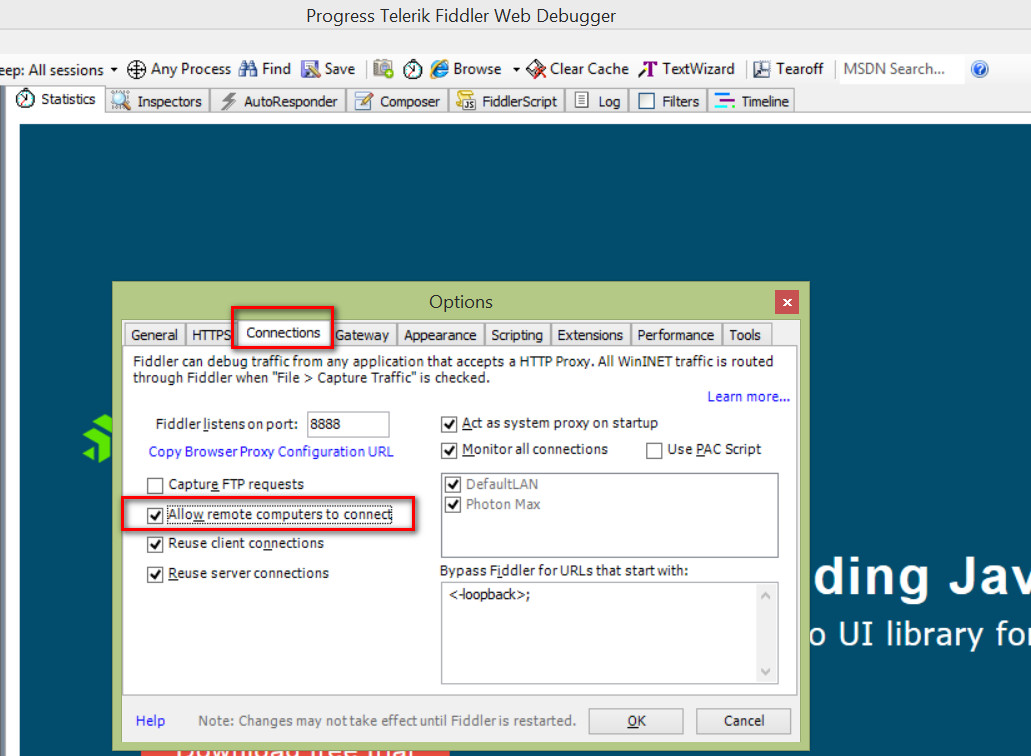Open the Learn more... link
This screenshot has height=756, width=1031.
pyautogui.click(x=748, y=396)
